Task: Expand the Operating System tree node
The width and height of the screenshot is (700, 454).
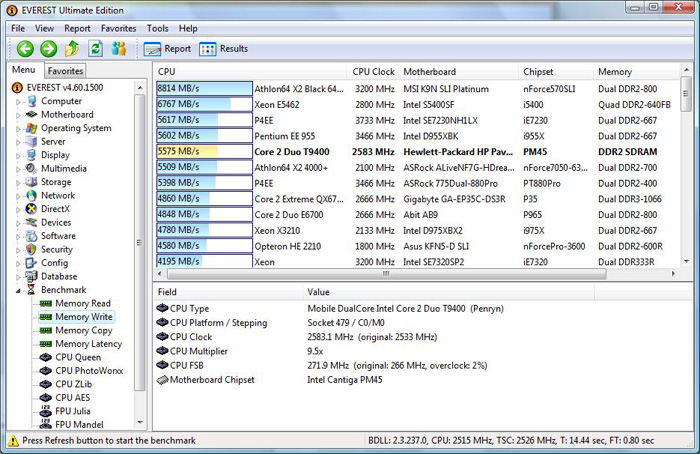Action: [18, 129]
